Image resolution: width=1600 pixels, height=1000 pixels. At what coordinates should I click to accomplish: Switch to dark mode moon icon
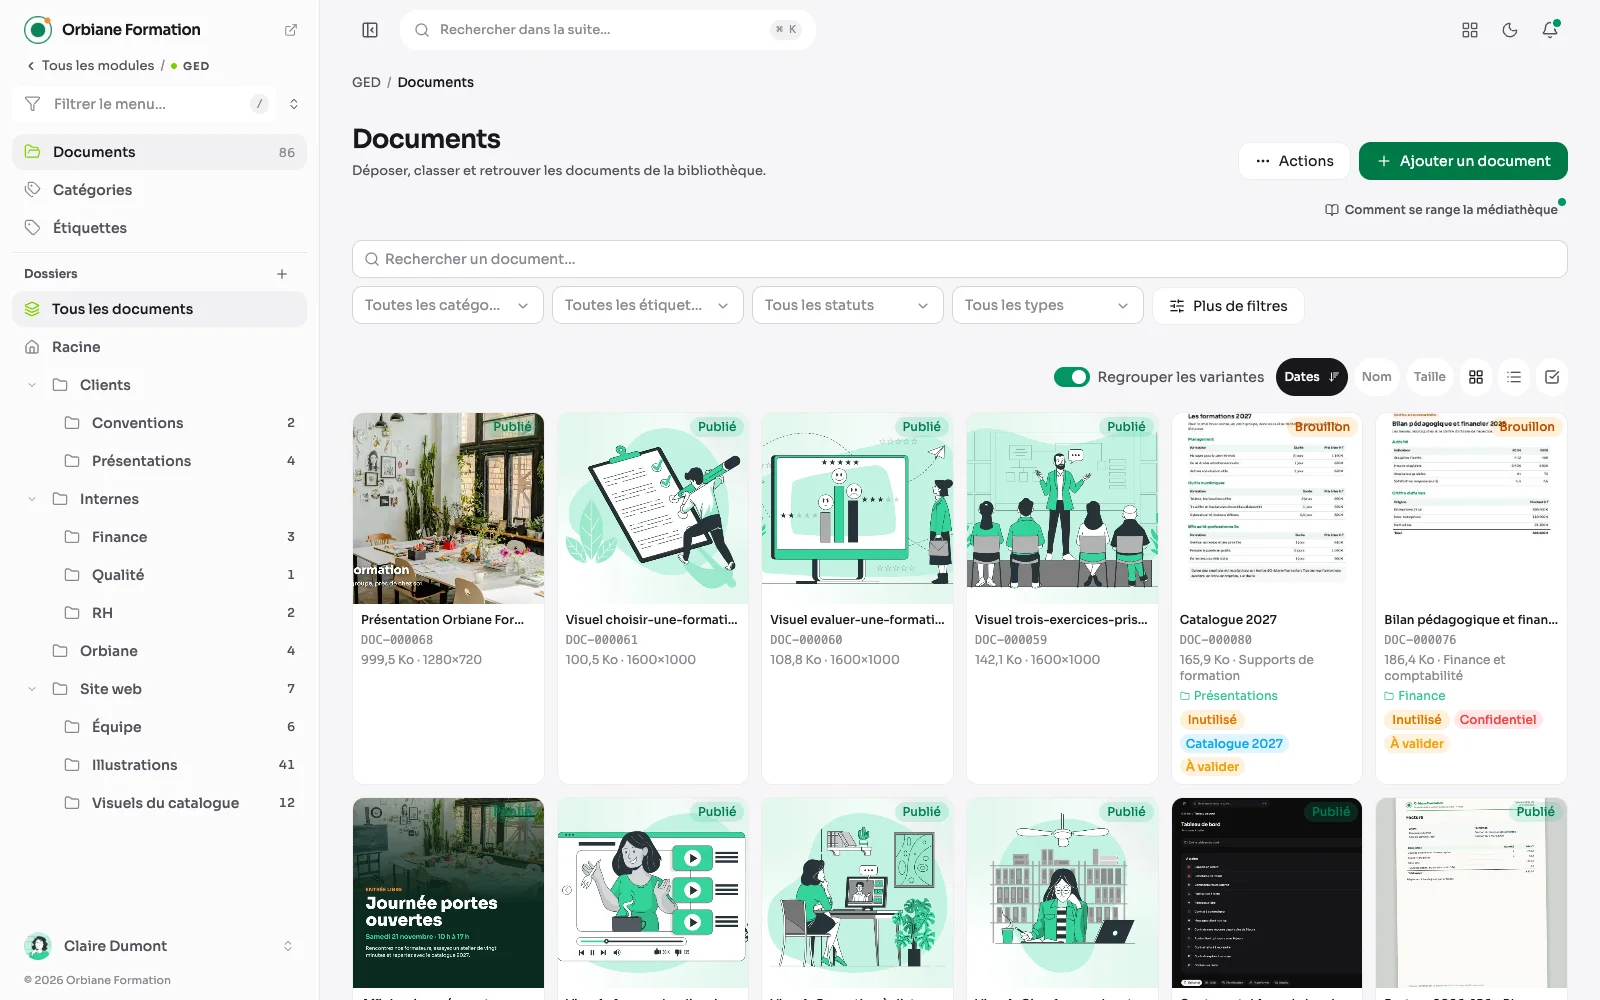click(x=1510, y=30)
